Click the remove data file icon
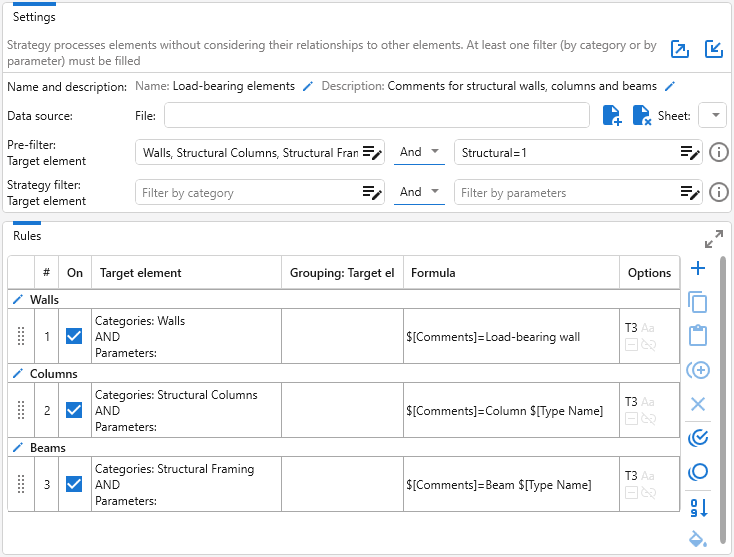The image size is (734, 557). (x=642, y=115)
